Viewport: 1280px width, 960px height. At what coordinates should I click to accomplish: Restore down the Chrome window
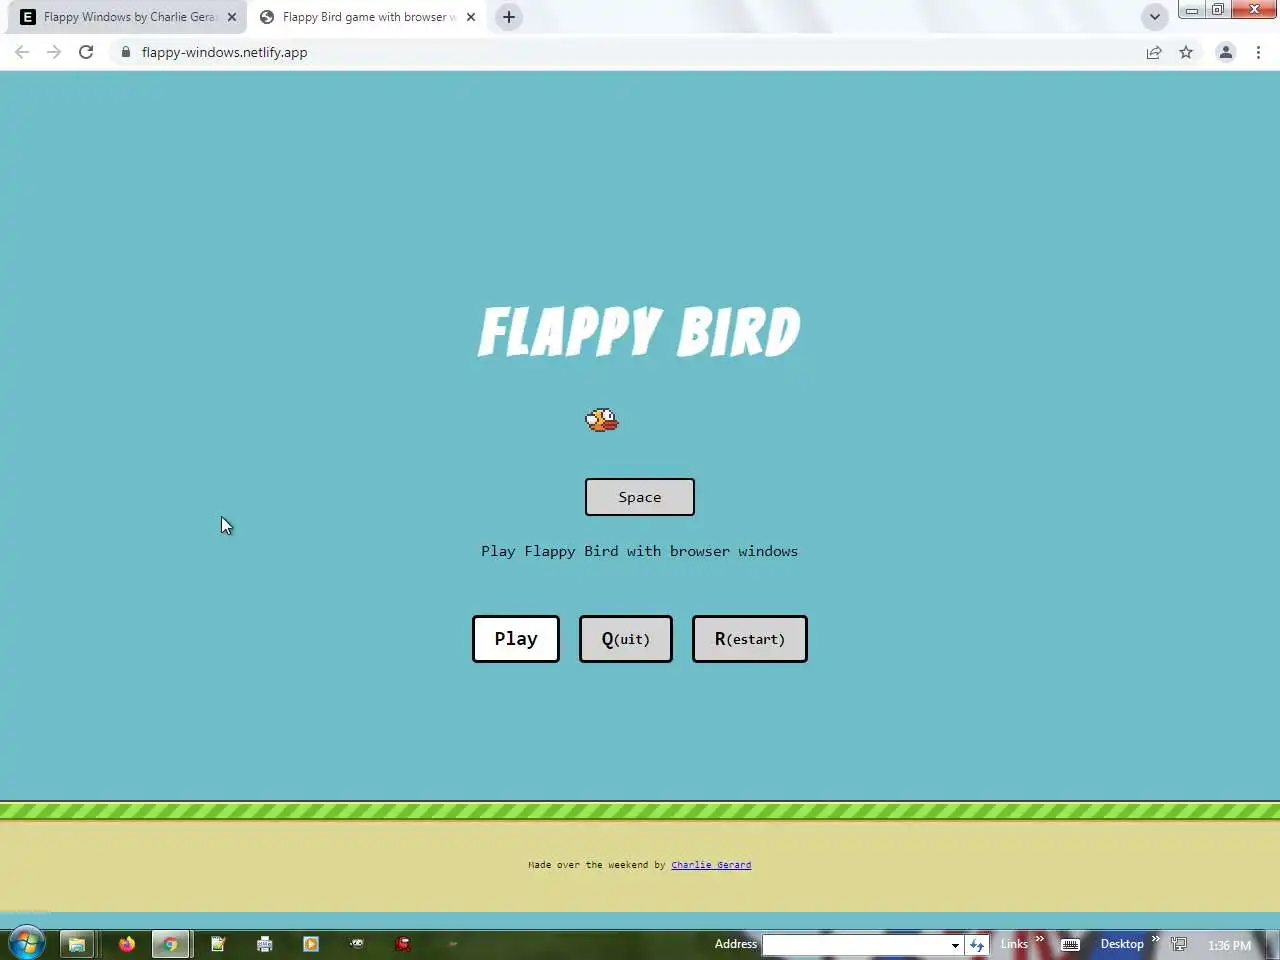coord(1218,10)
